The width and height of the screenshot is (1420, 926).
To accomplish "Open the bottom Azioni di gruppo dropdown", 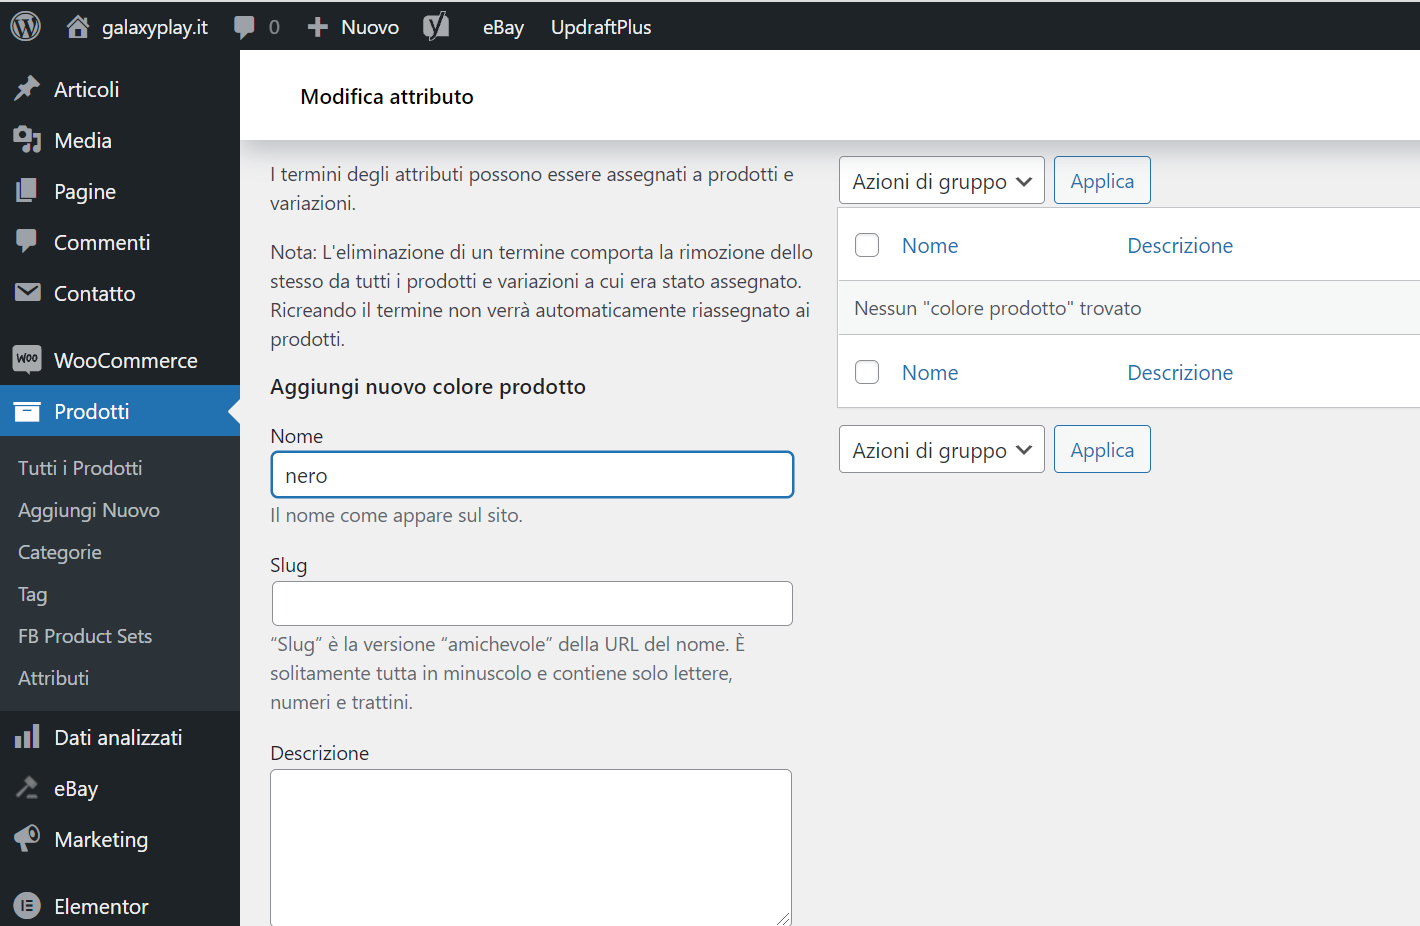I will point(941,450).
